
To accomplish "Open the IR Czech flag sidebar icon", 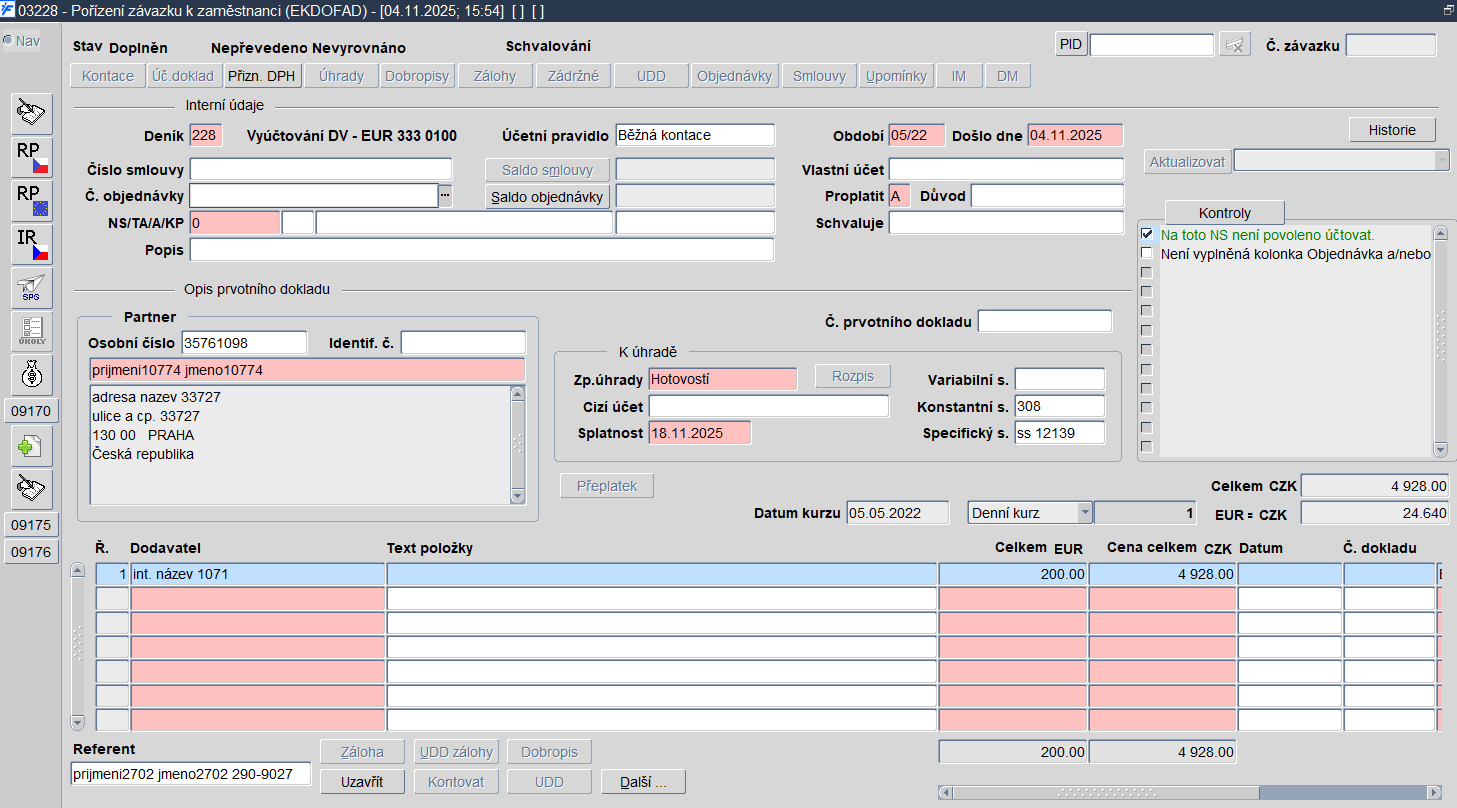I will pyautogui.click(x=32, y=244).
